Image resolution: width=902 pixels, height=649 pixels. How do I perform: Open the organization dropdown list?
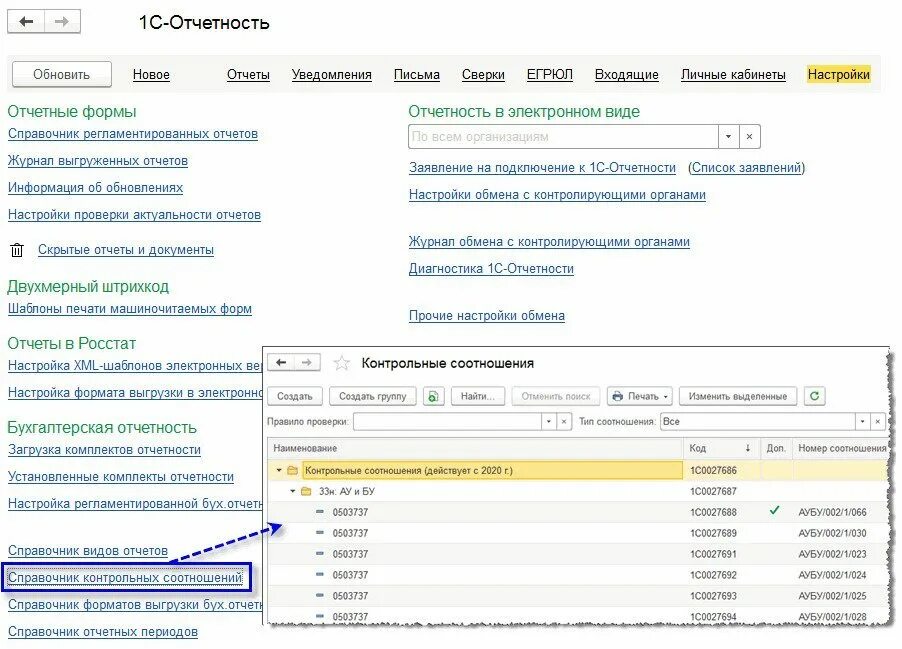coord(728,137)
